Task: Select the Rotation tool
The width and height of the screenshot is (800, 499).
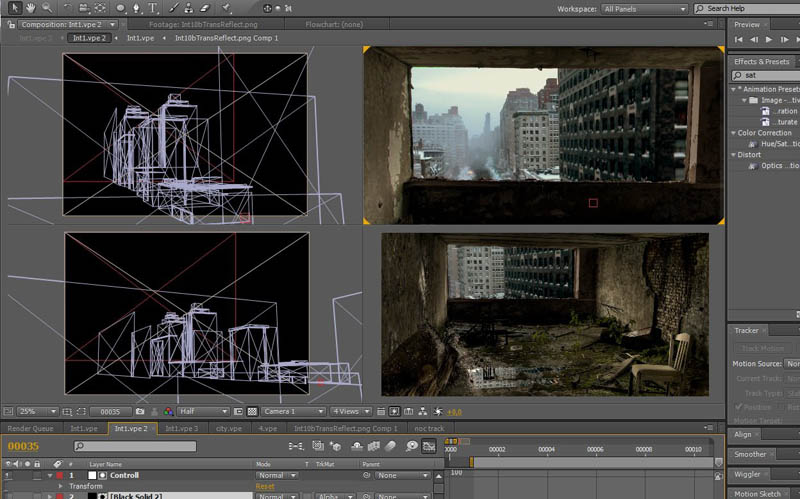Action: click(68, 8)
